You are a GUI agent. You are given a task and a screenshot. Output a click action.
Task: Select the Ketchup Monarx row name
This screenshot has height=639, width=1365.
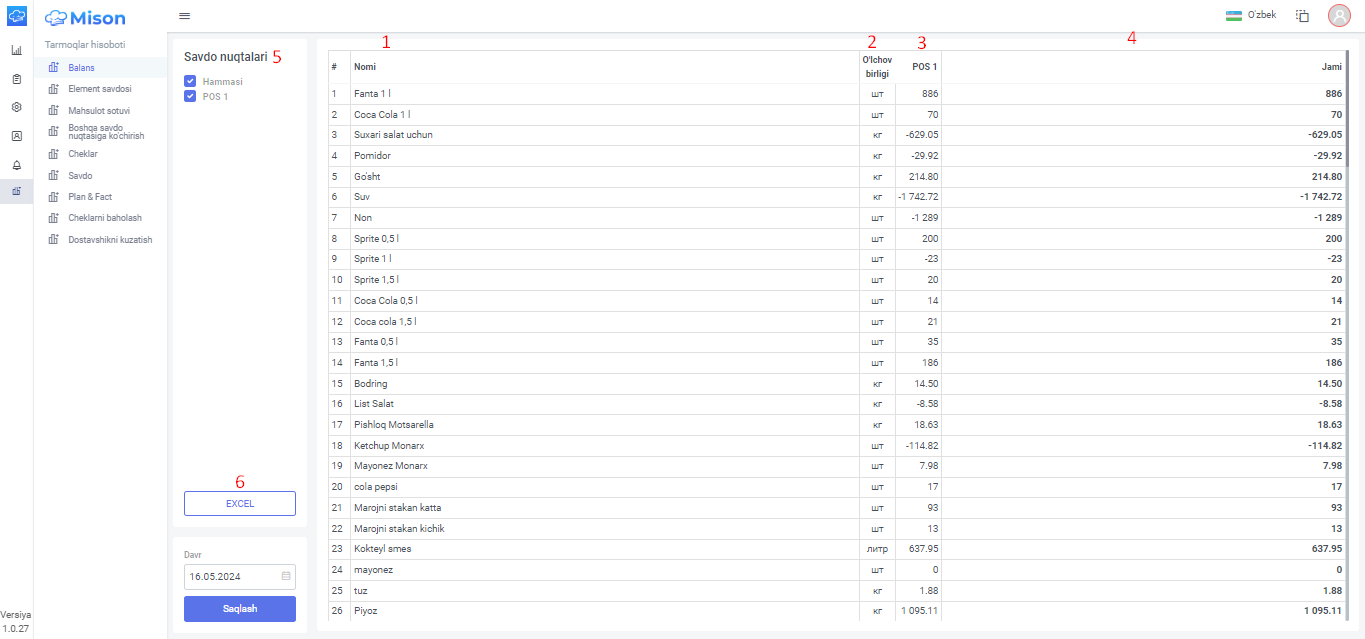tap(389, 446)
